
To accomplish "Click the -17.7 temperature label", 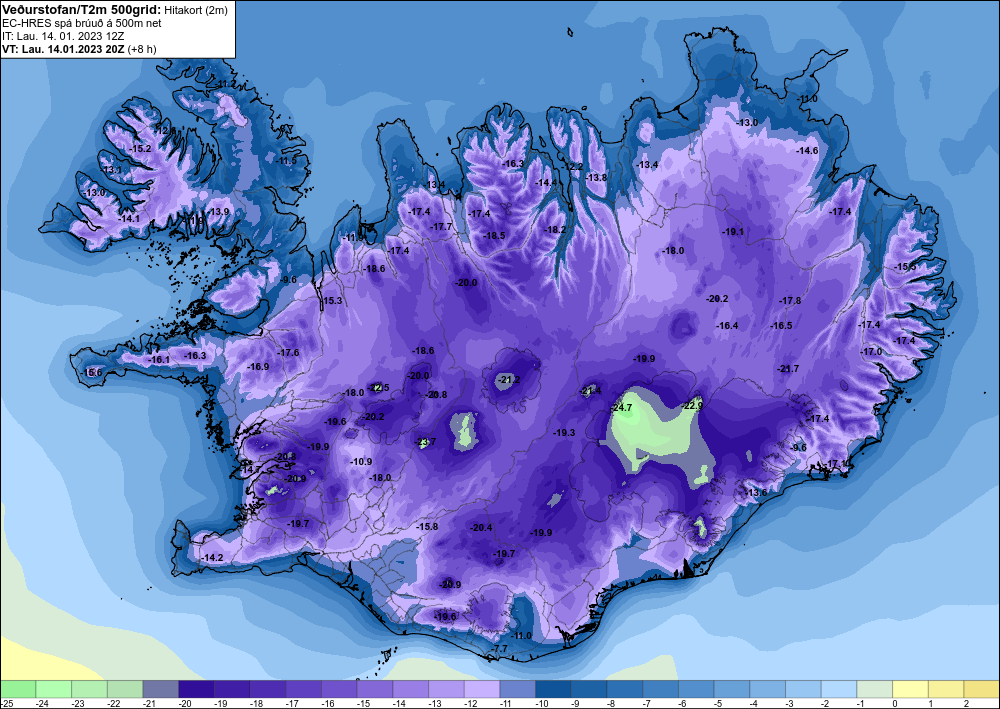I will point(441,226).
